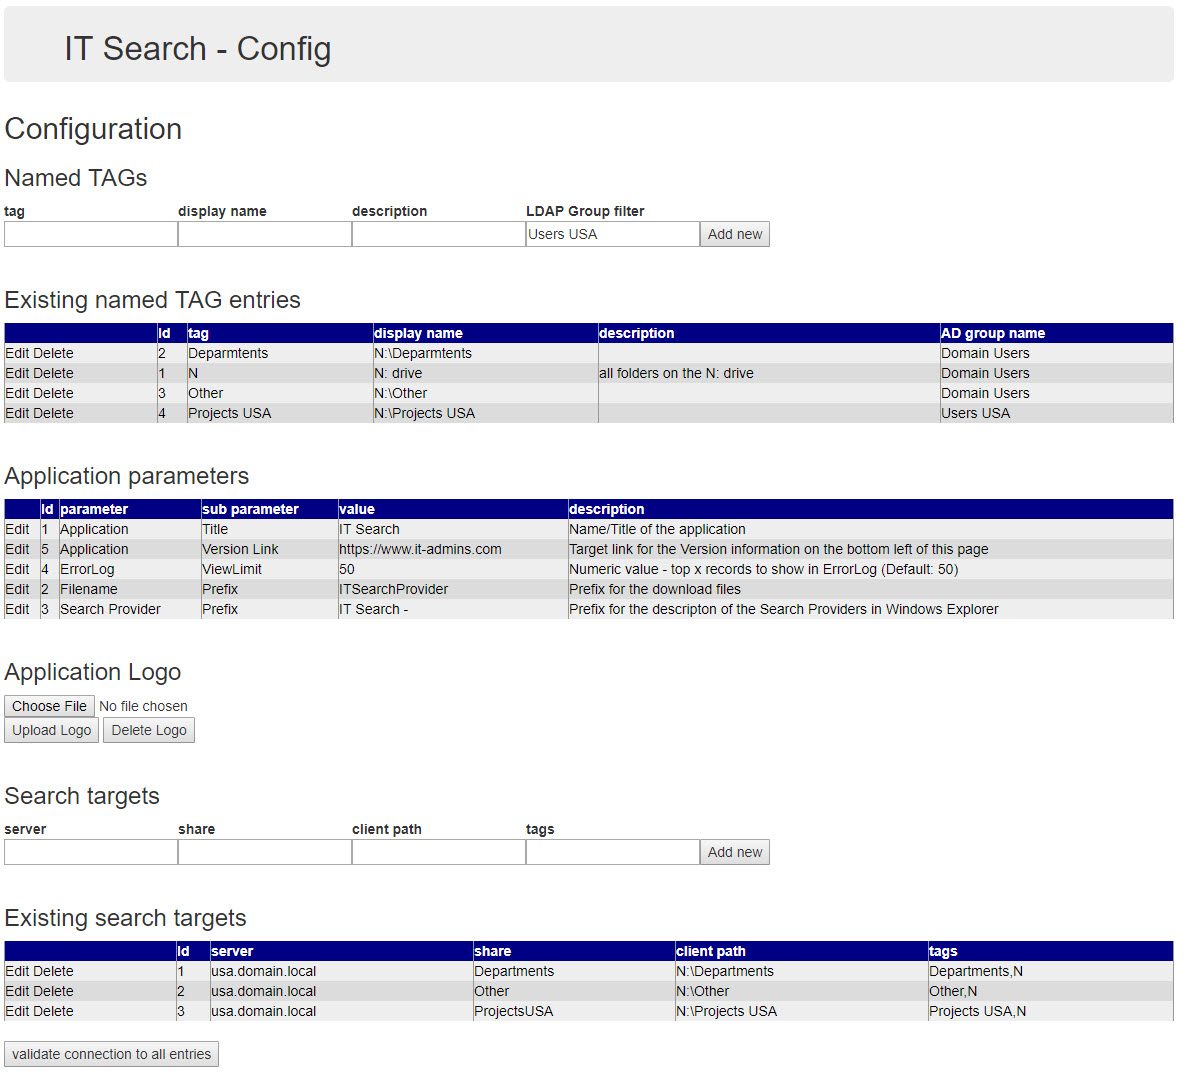Click the Named TAGs 'tag' input field

pyautogui.click(x=91, y=234)
